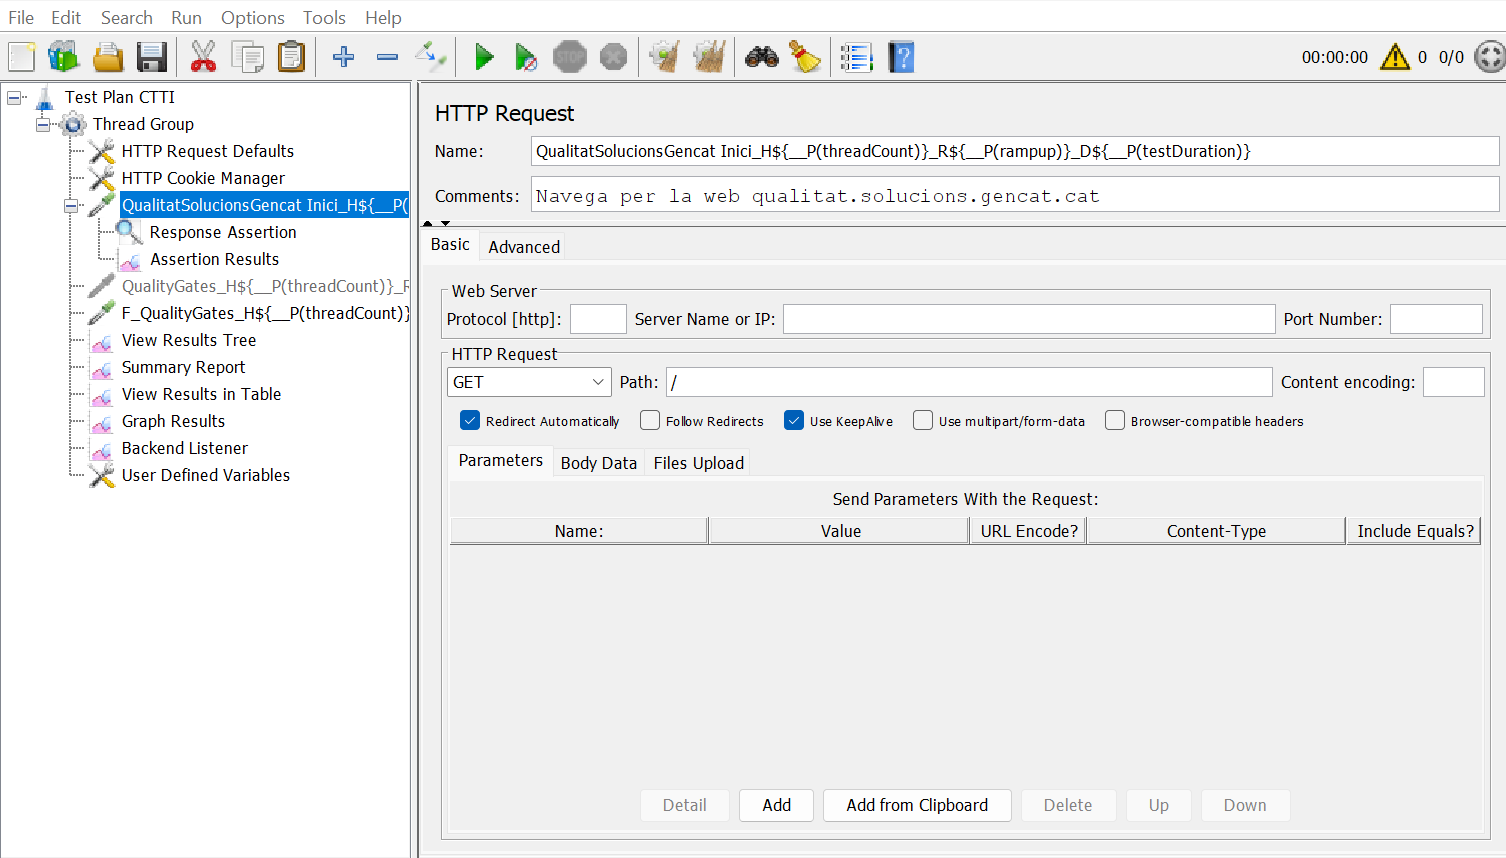Click the Server Name or IP field
Viewport: 1506px width, 858px height.
[x=1029, y=319]
